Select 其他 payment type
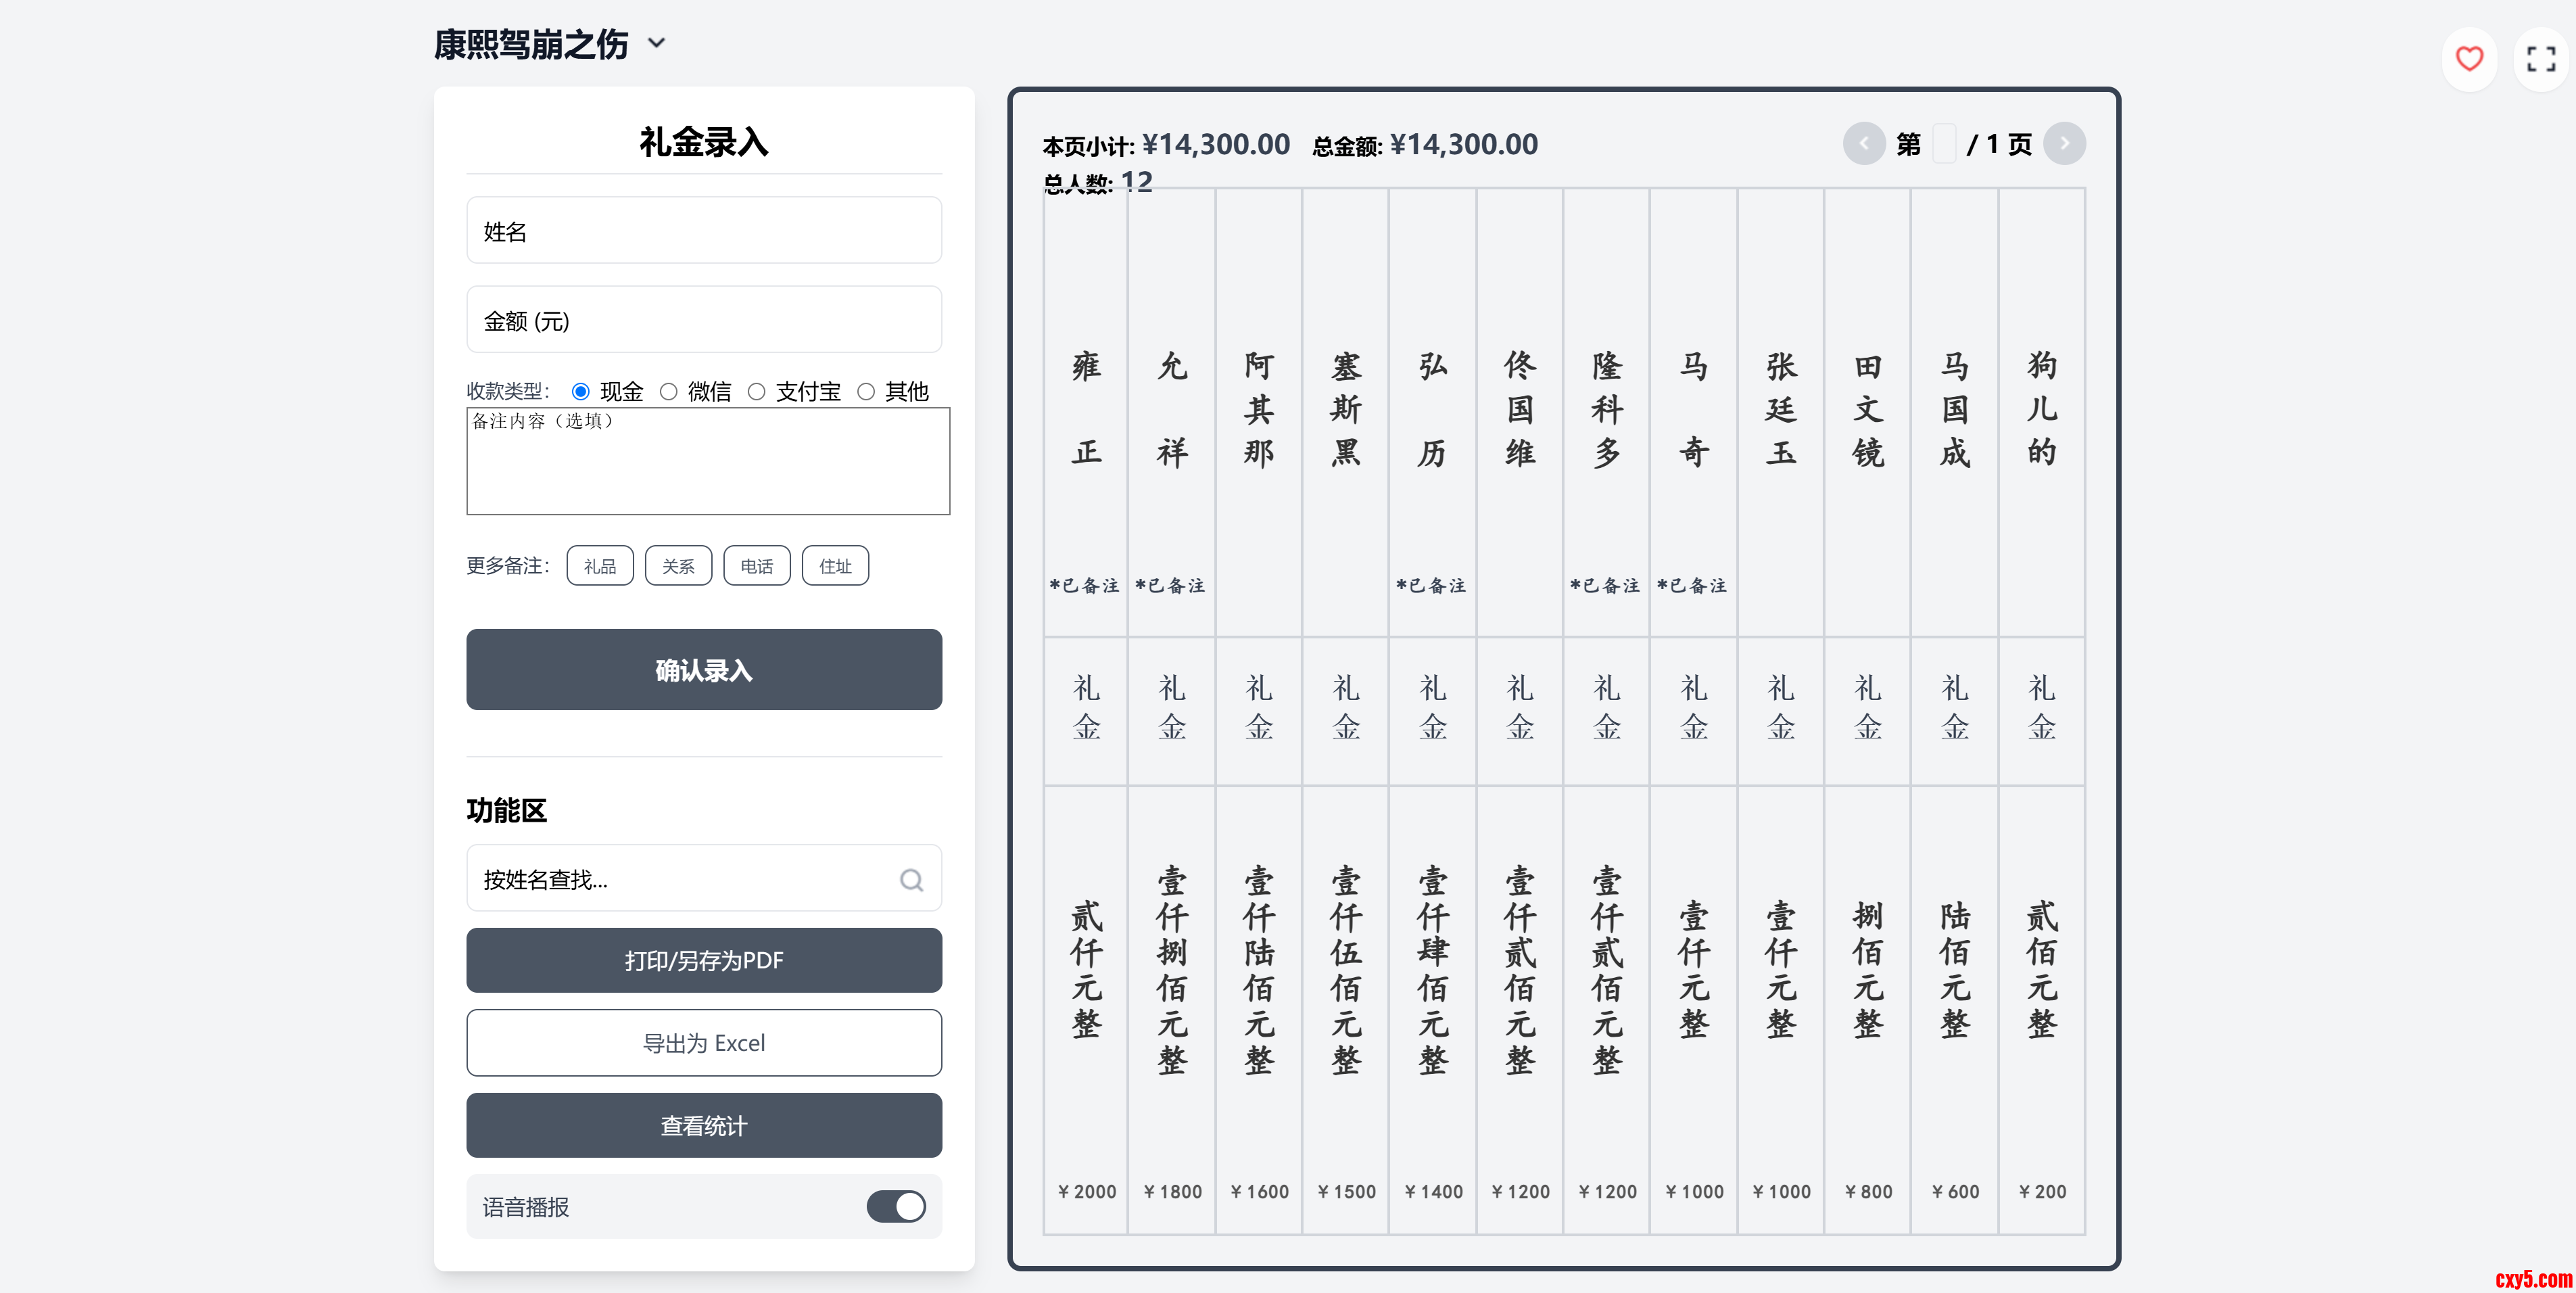The image size is (2576, 1293). [866, 391]
